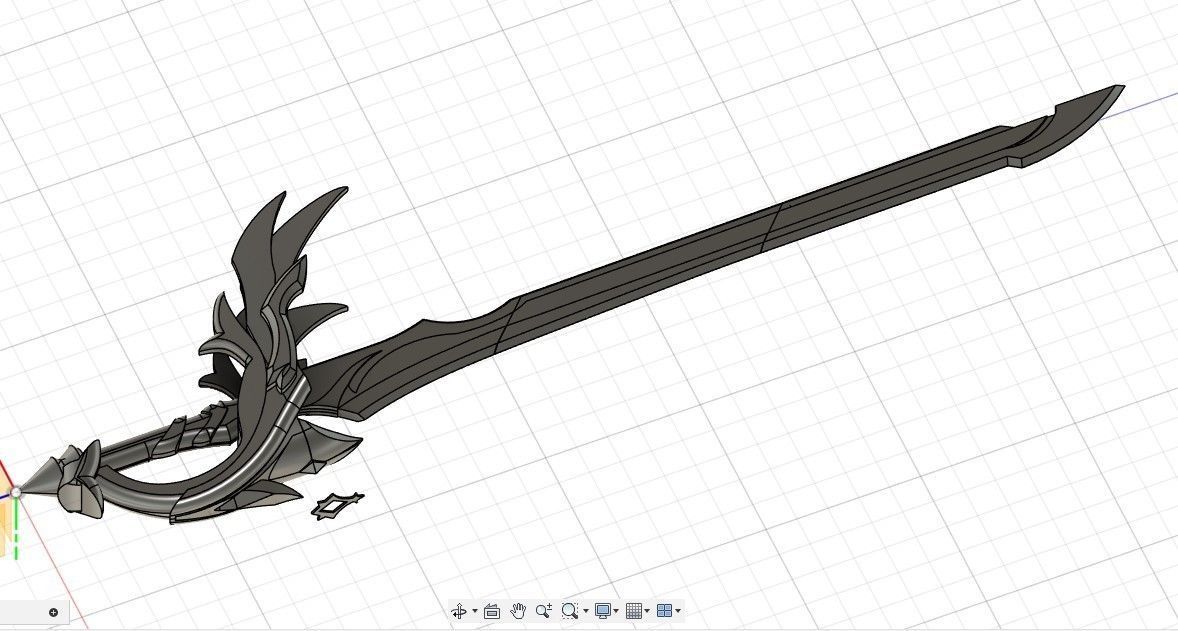Open the Viewports layout icon
This screenshot has height=631, width=1178.
(x=665, y=611)
